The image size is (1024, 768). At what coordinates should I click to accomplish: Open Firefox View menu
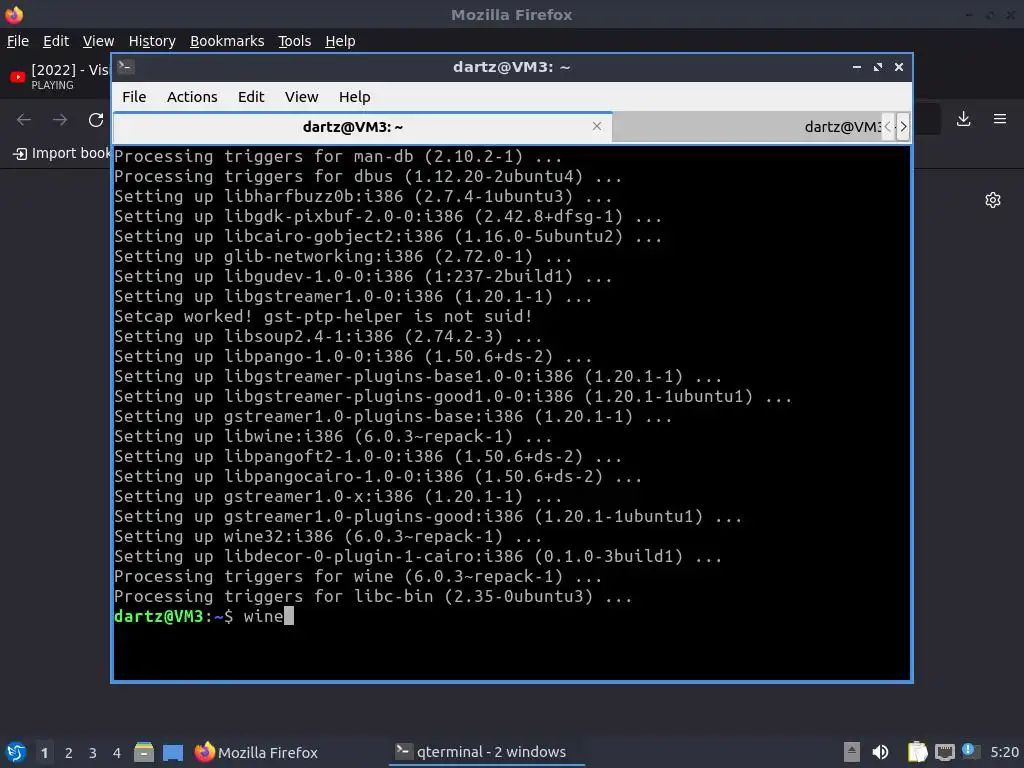point(98,41)
